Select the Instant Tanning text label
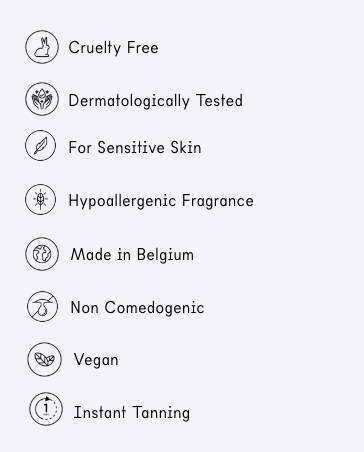The image size is (364, 452). pyautogui.click(x=132, y=413)
